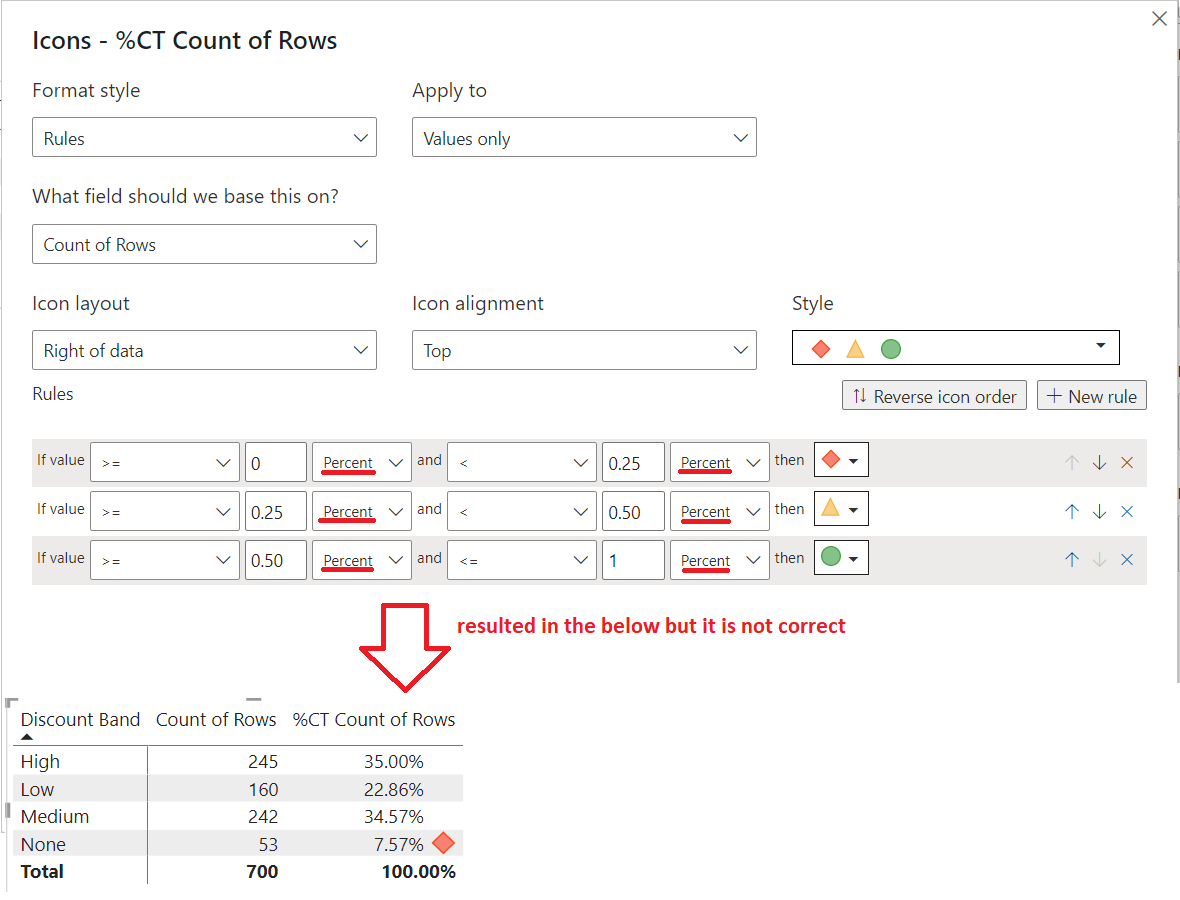Click the 242 count cell in Medium row
Viewport: 1180px width, 900px height.
[x=263, y=816]
